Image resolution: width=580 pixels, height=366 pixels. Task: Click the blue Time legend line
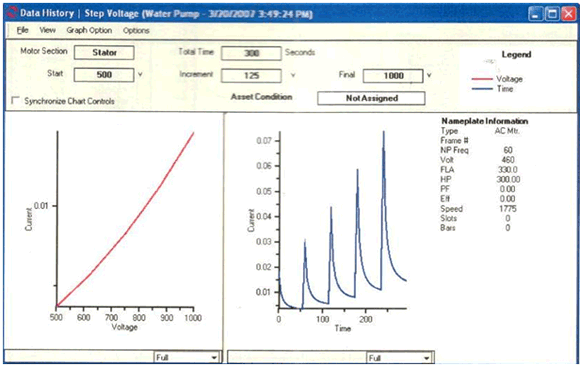[482, 89]
